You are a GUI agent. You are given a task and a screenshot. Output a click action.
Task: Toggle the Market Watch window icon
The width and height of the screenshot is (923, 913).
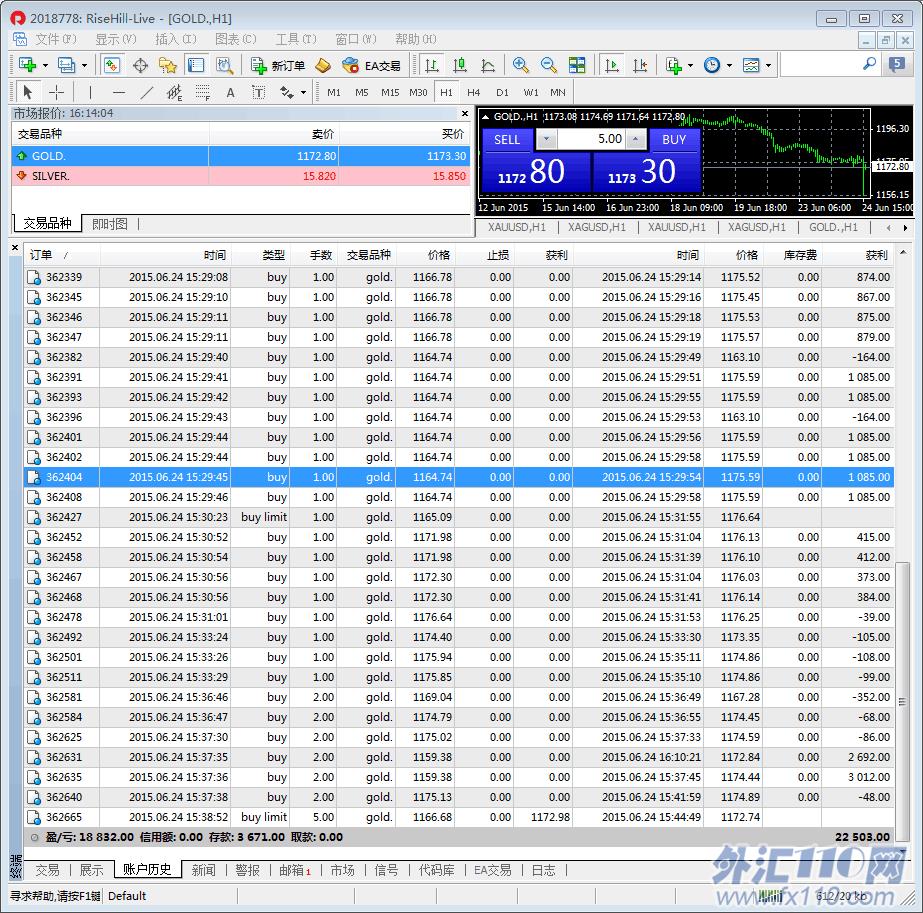coord(112,65)
